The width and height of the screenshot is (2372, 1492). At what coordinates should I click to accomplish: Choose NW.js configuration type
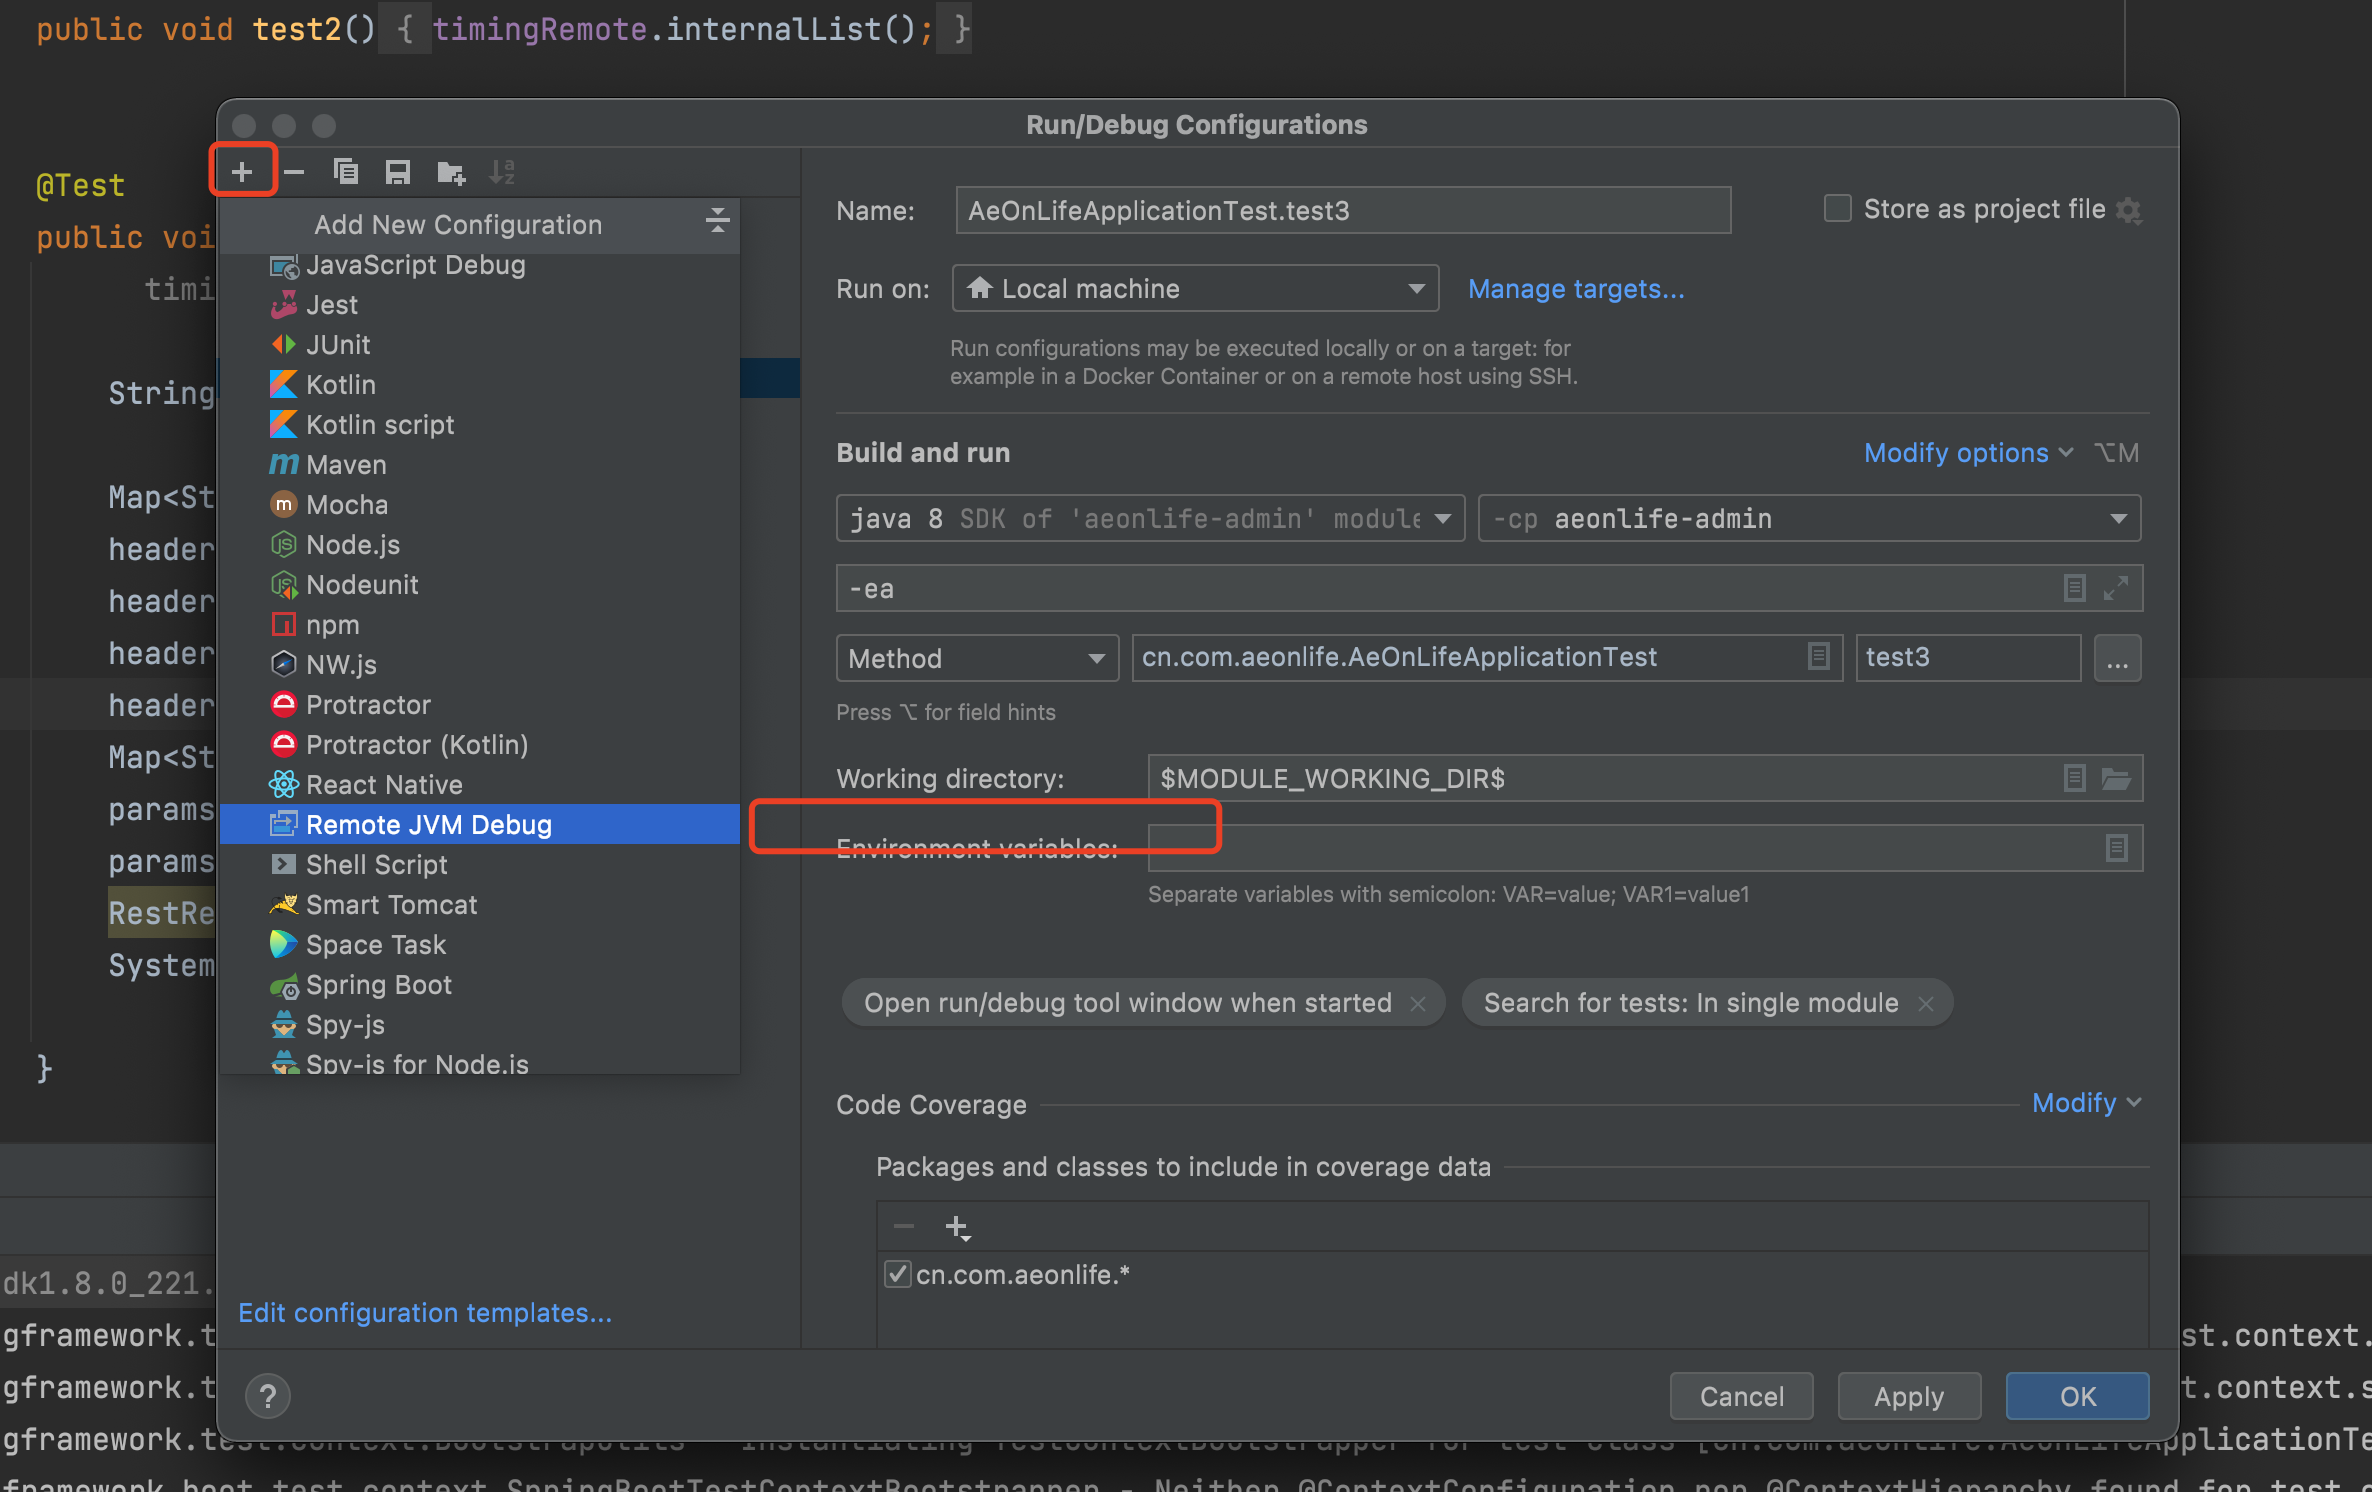(x=480, y=665)
